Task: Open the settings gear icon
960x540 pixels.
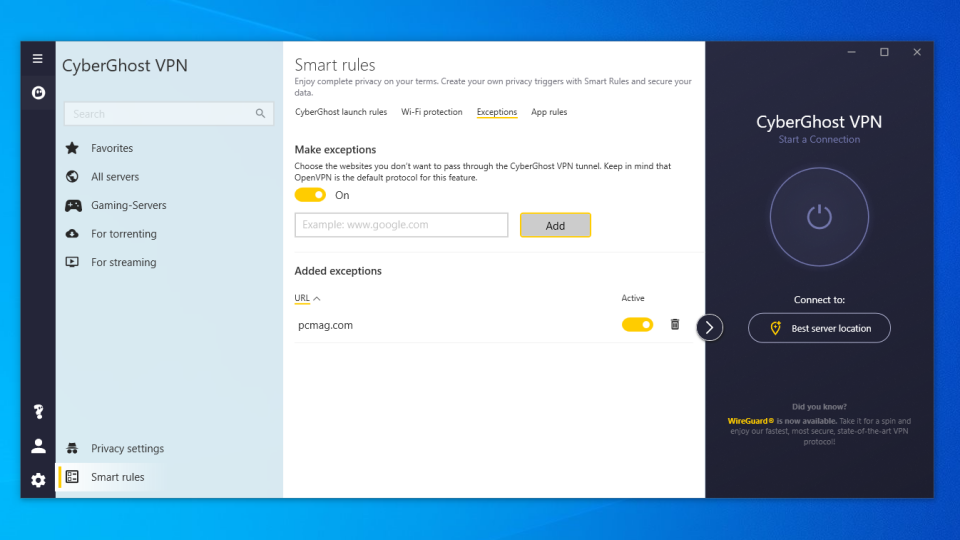Action: 38,480
